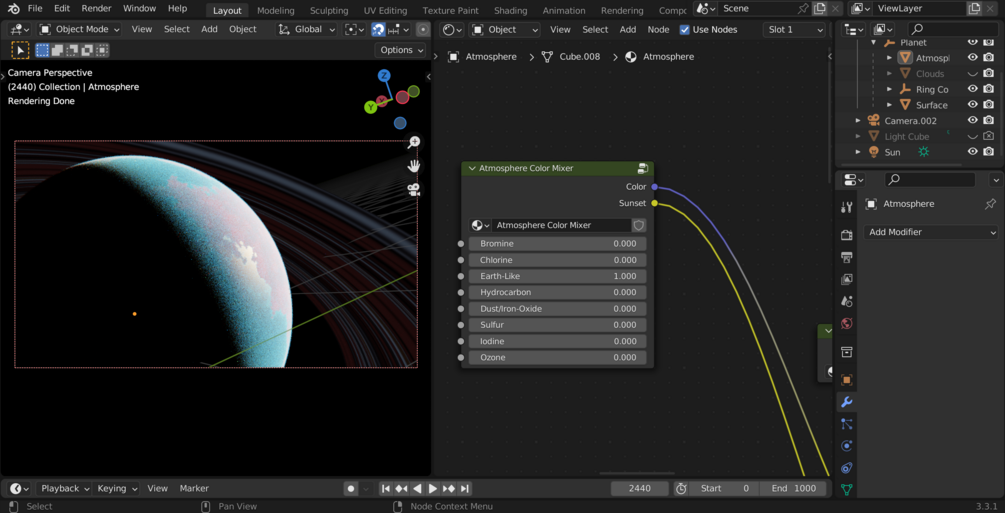Click the timeline Marker menu button
1005x513 pixels.
coord(194,489)
